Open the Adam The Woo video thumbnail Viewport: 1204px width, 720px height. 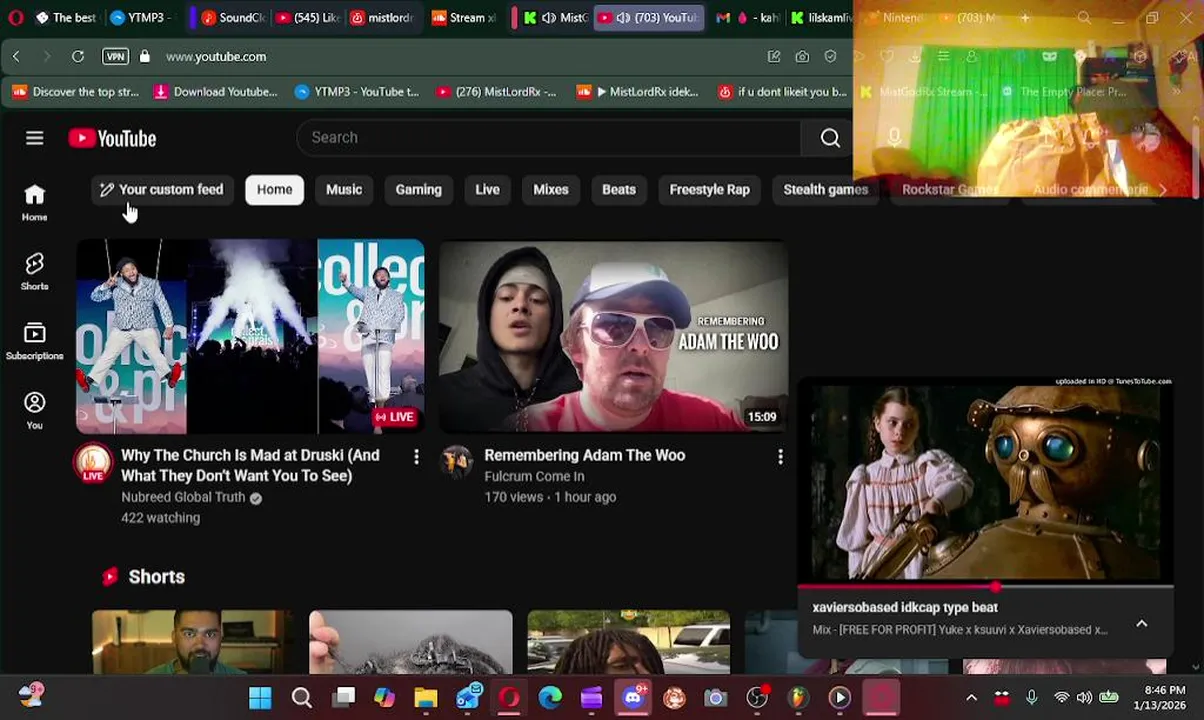click(x=613, y=336)
